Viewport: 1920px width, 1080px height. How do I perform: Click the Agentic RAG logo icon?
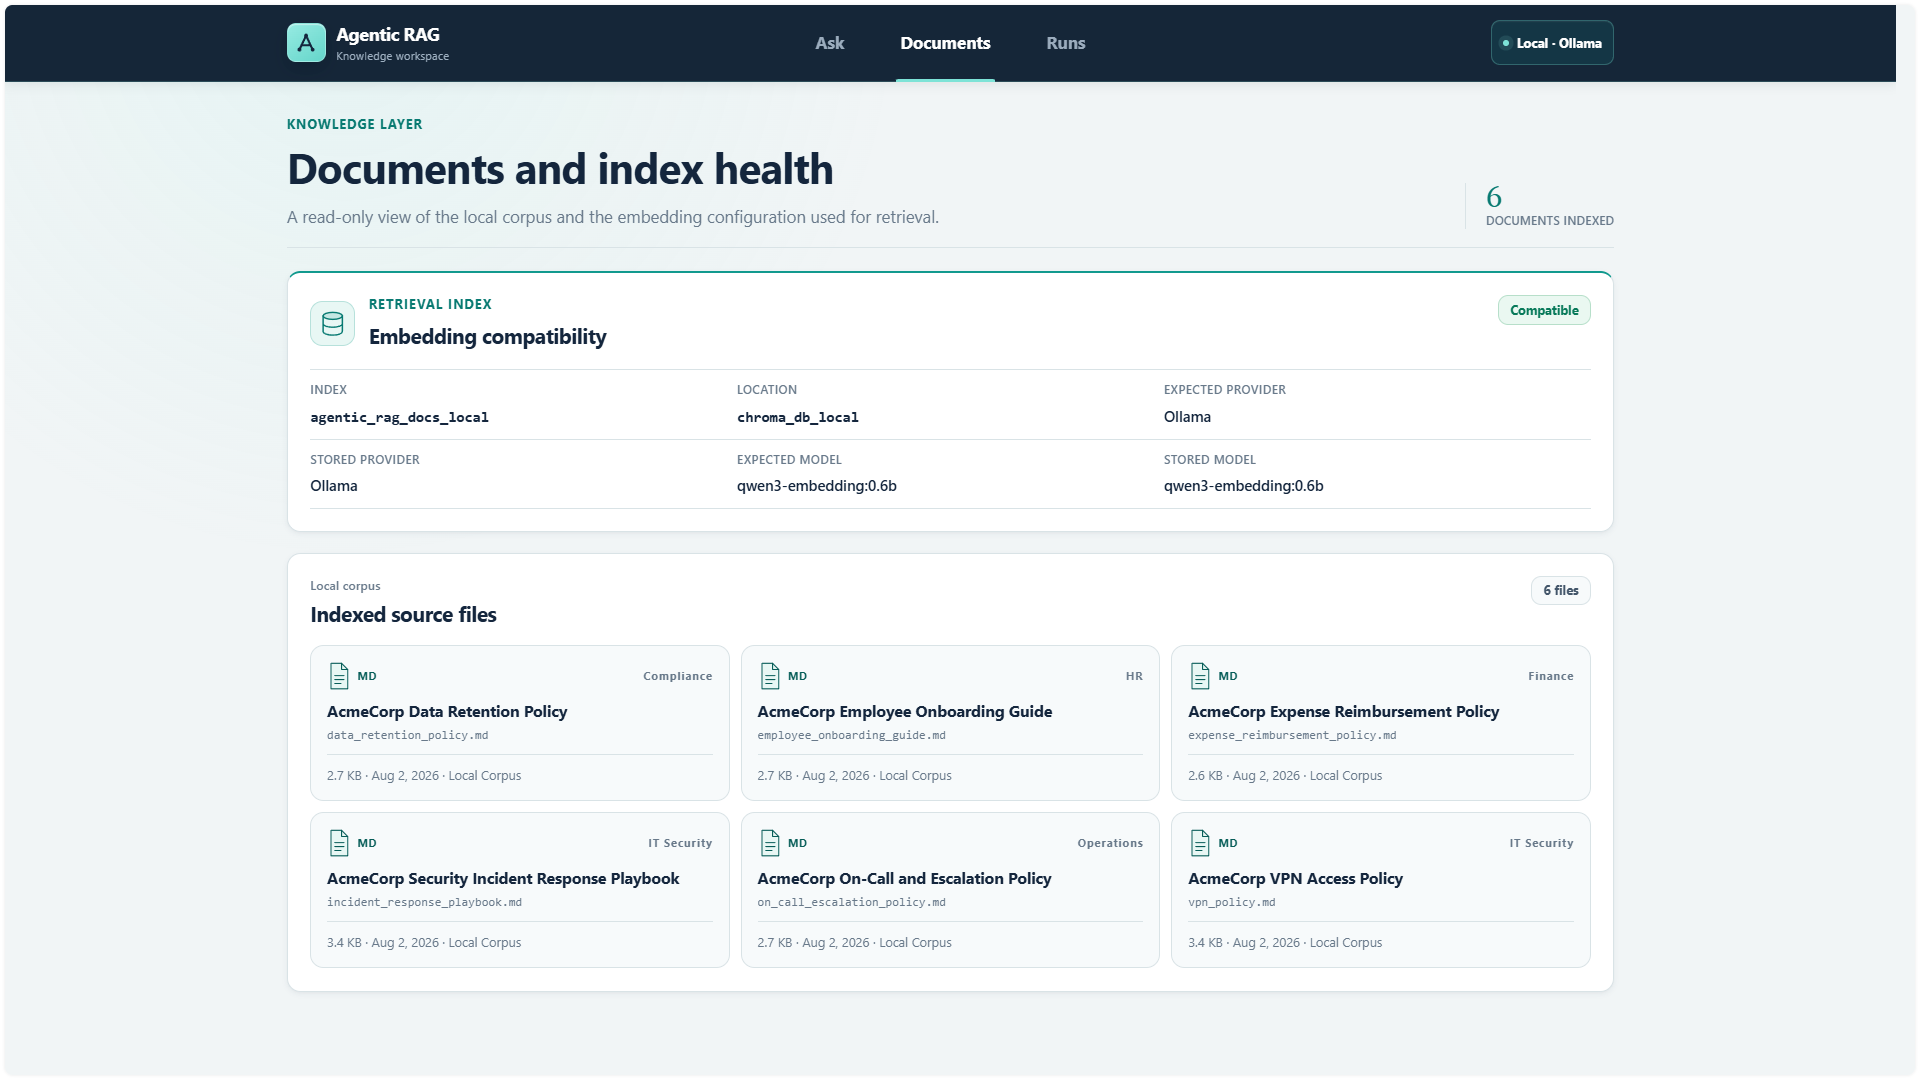306,43
